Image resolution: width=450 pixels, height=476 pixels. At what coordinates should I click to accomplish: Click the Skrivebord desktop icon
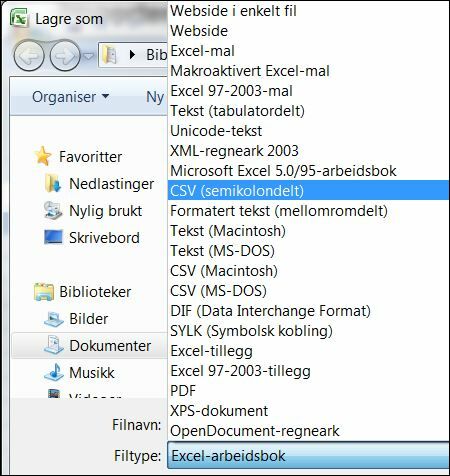click(x=53, y=237)
